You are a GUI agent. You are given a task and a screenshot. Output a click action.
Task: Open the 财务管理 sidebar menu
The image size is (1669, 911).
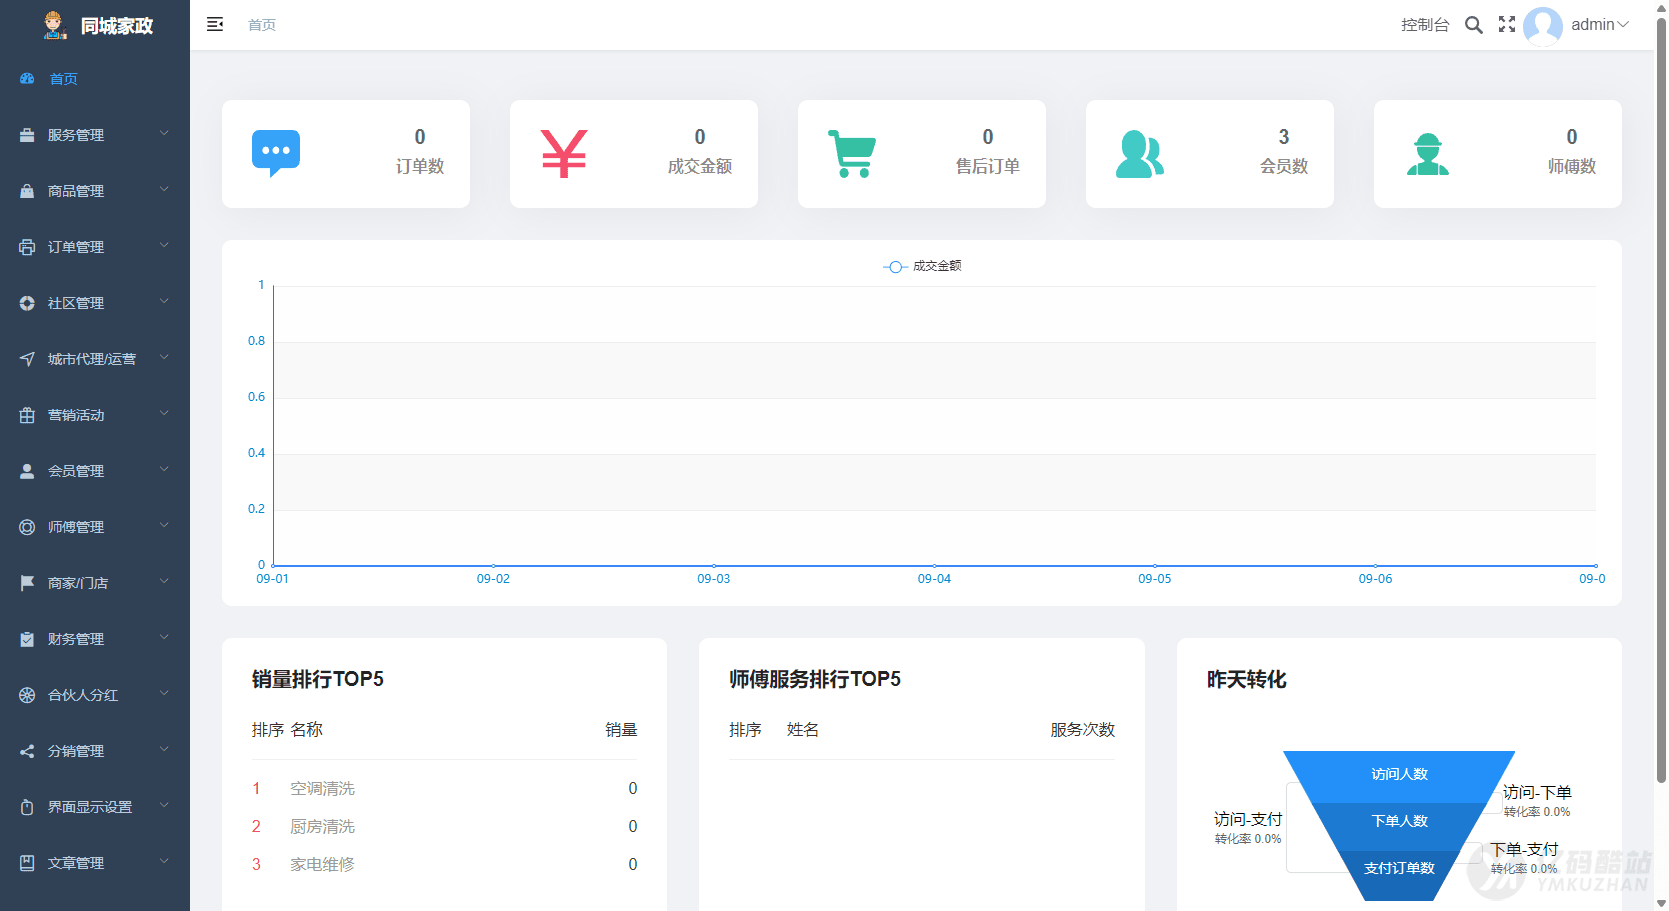(x=95, y=639)
